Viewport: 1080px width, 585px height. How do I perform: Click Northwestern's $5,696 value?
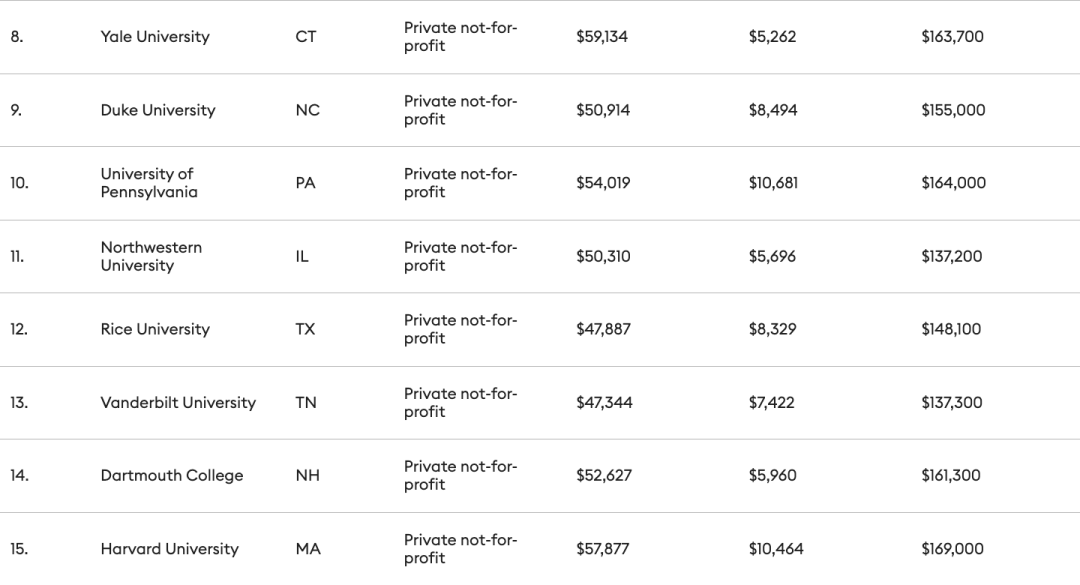(772, 256)
